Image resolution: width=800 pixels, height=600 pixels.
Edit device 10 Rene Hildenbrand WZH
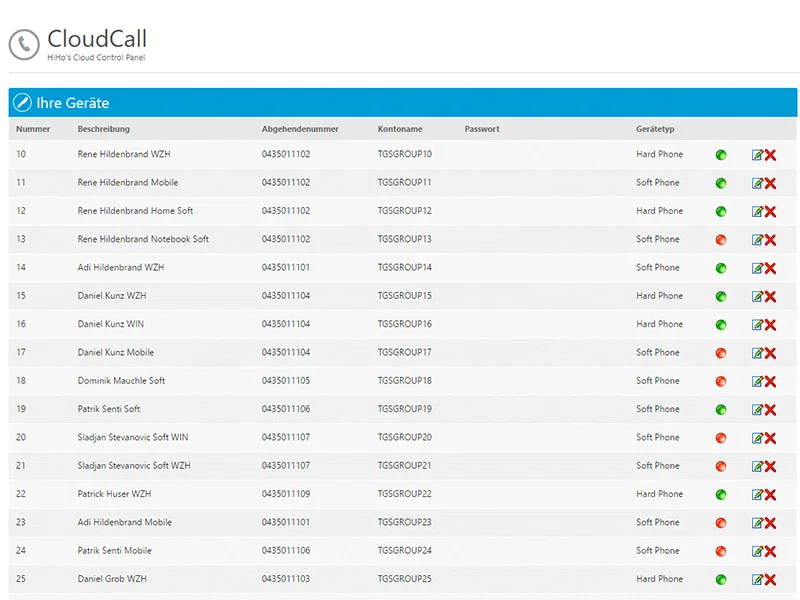click(x=757, y=155)
